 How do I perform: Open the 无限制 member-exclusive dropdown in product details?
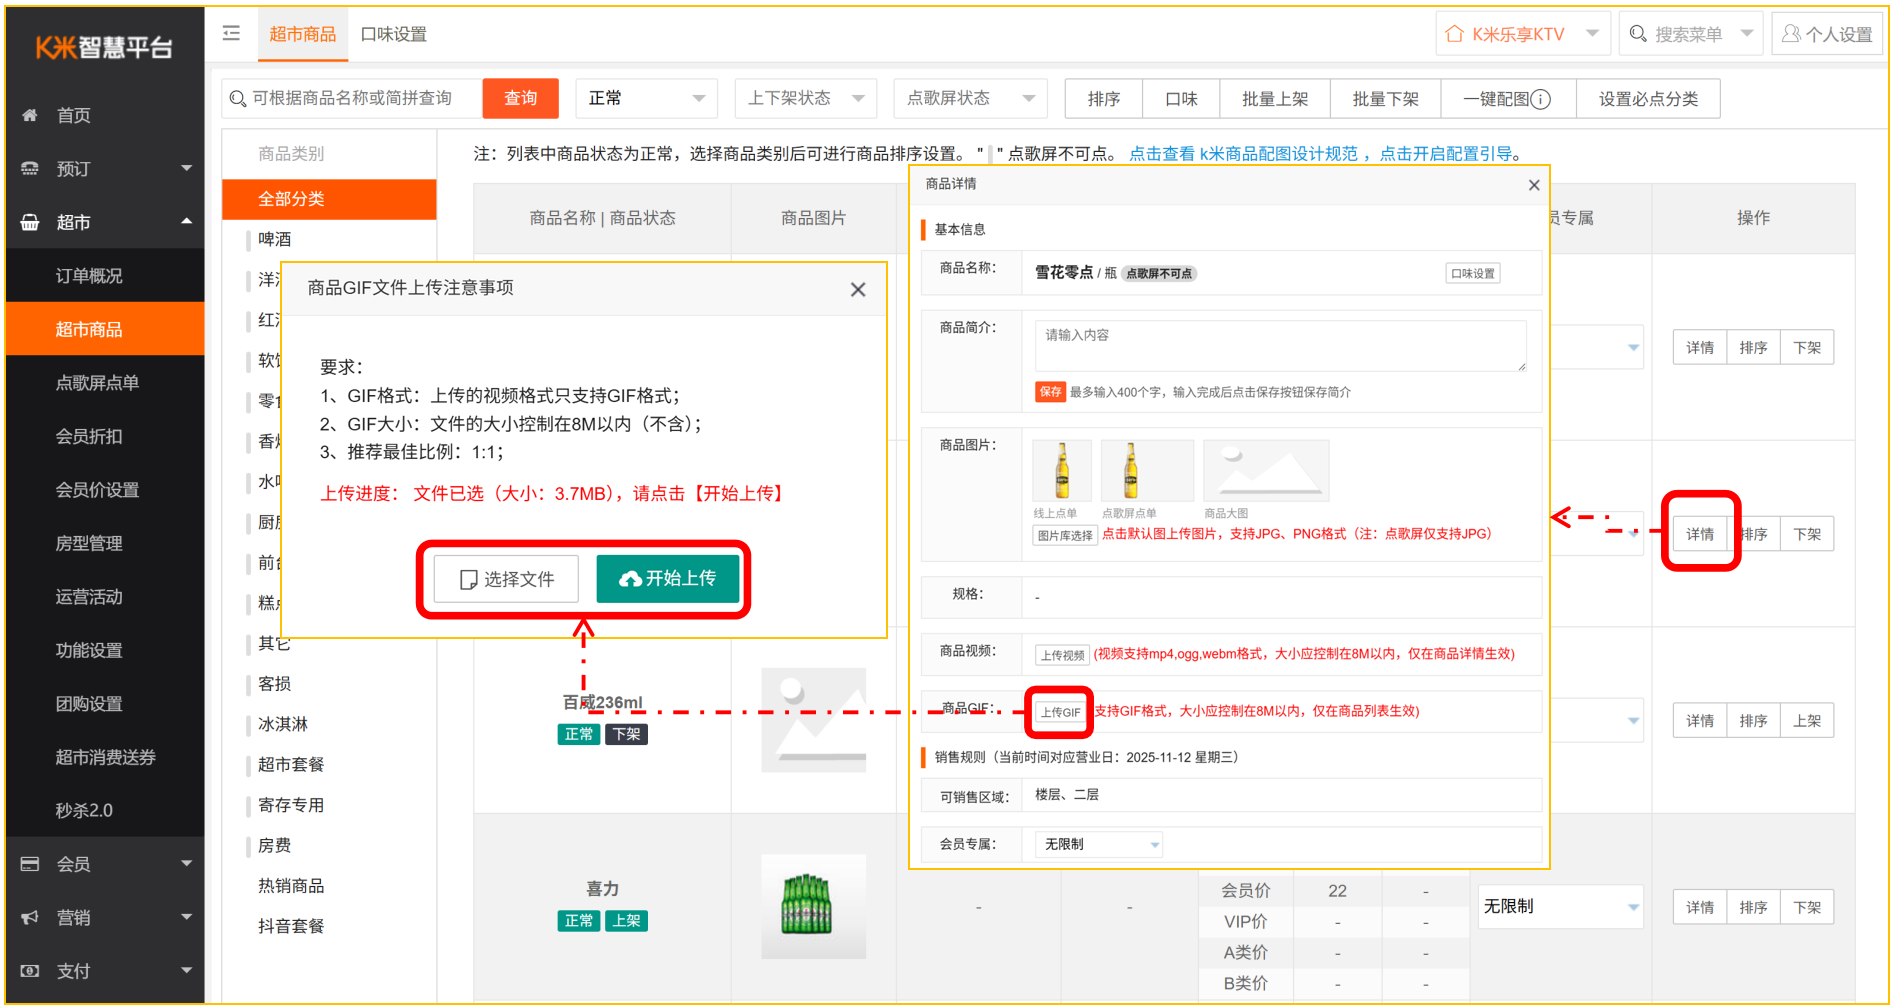[x=1096, y=844]
